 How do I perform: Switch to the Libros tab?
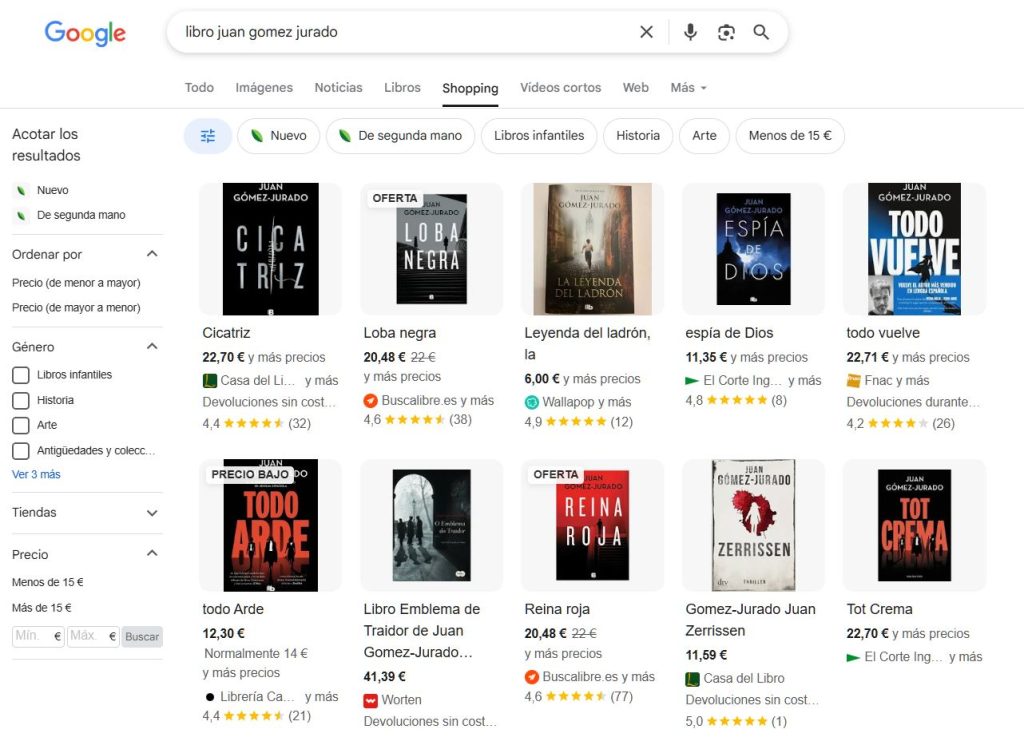click(402, 88)
